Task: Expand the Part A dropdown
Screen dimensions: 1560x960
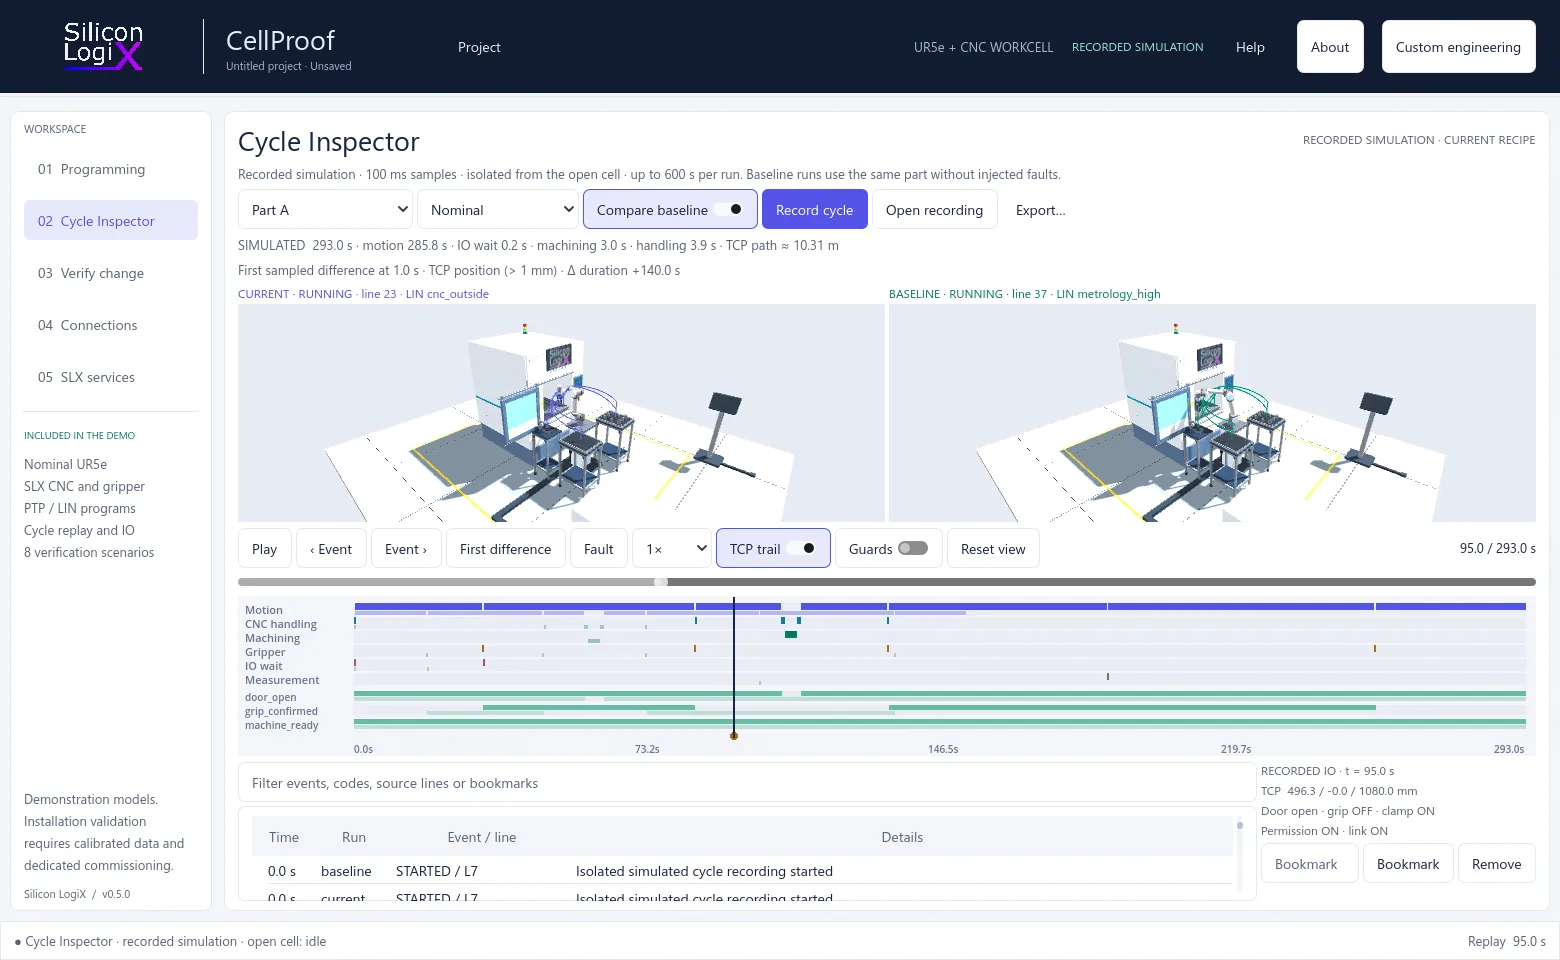Action: coord(325,210)
